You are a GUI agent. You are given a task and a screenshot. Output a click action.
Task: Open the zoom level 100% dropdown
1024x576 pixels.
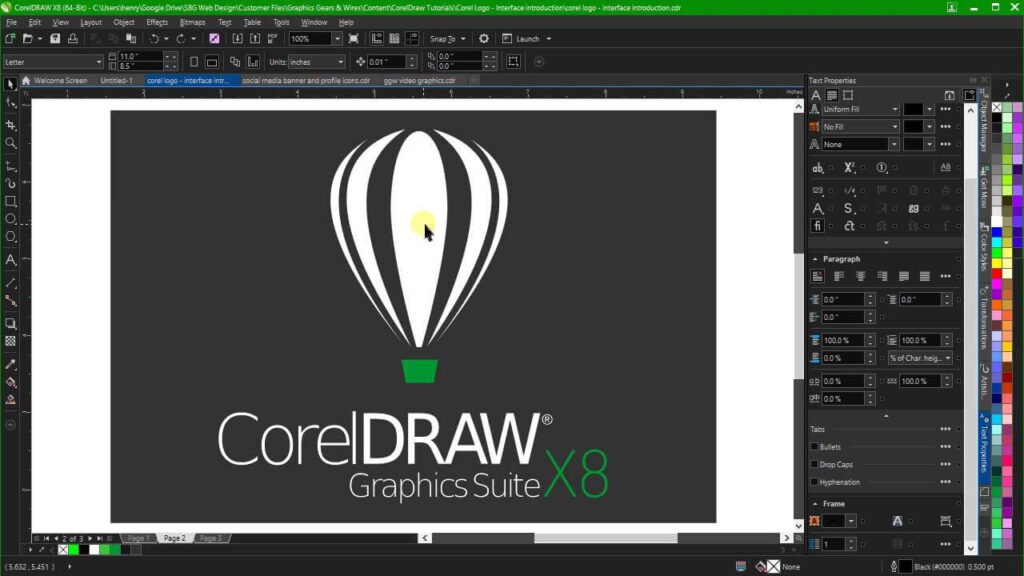337,39
